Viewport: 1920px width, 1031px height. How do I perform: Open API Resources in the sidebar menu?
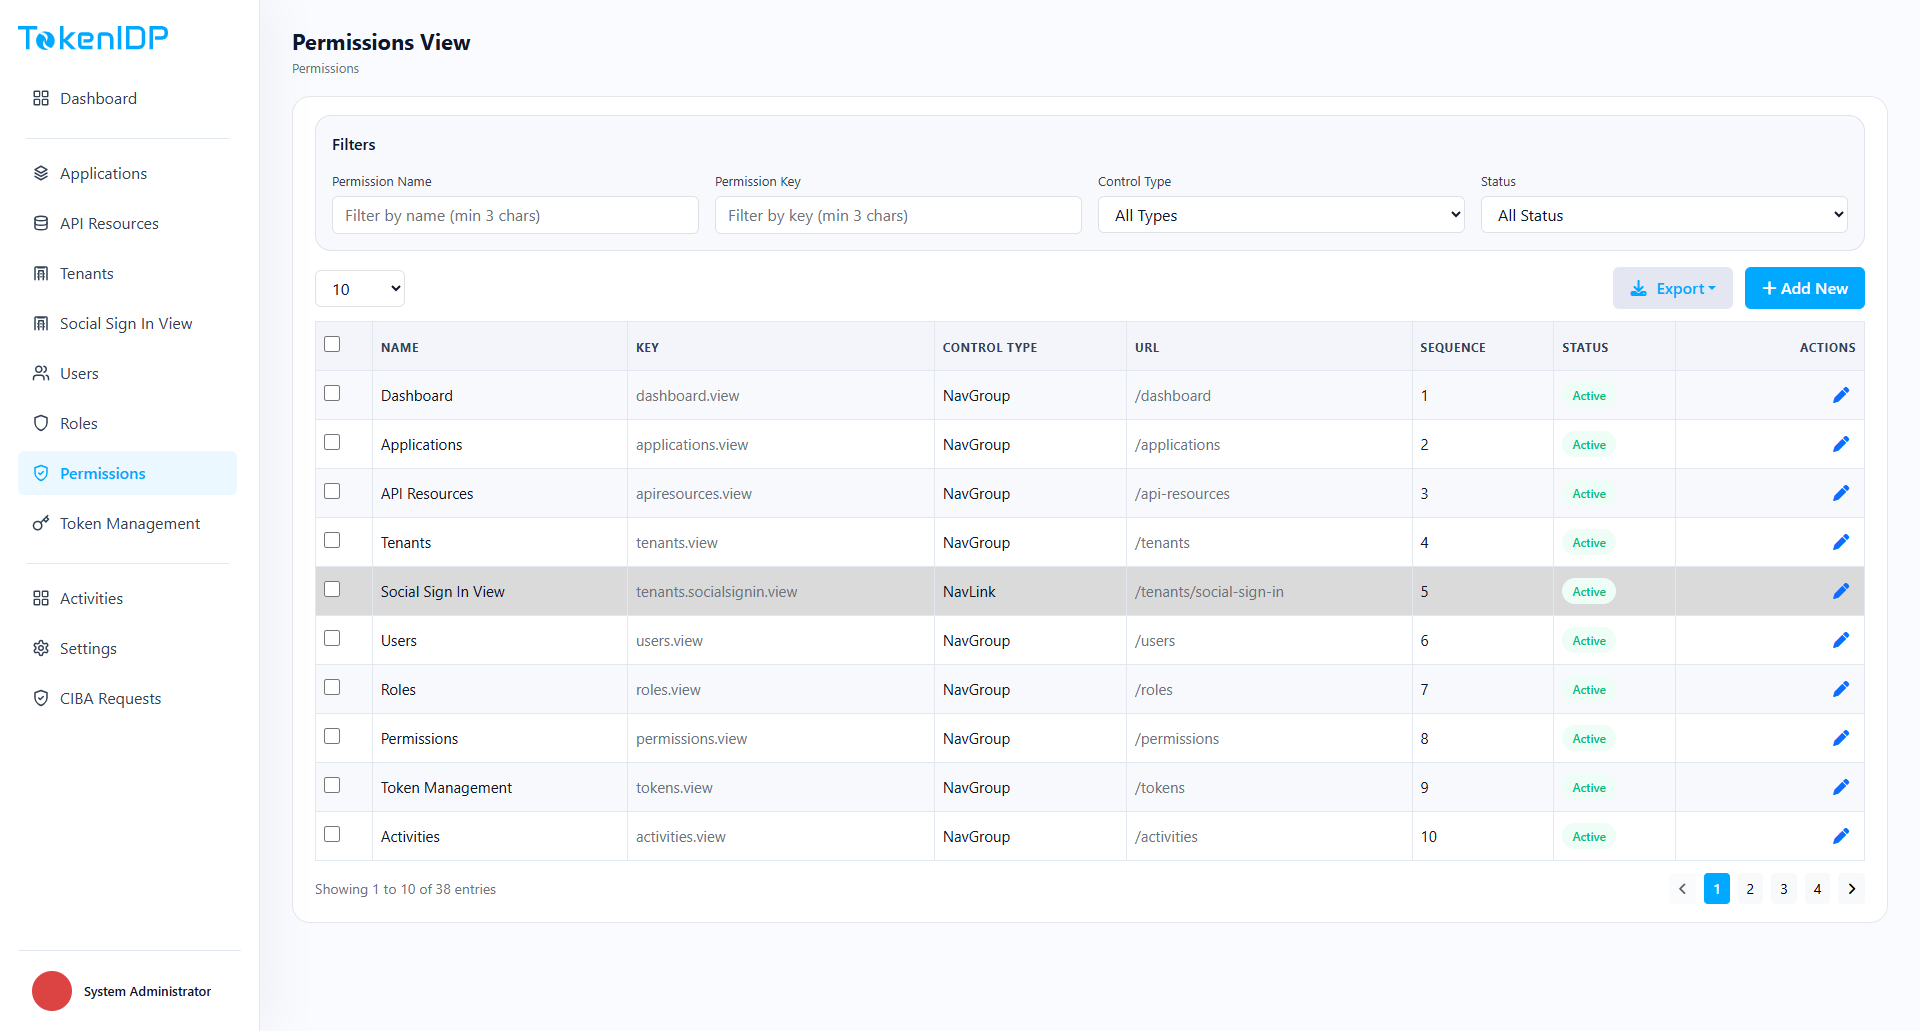point(127,223)
